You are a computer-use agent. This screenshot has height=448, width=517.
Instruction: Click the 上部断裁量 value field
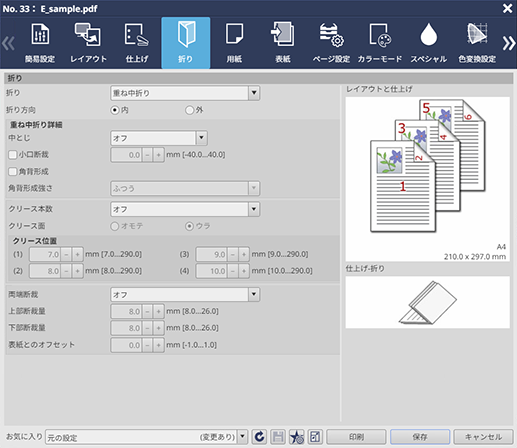[x=126, y=311]
